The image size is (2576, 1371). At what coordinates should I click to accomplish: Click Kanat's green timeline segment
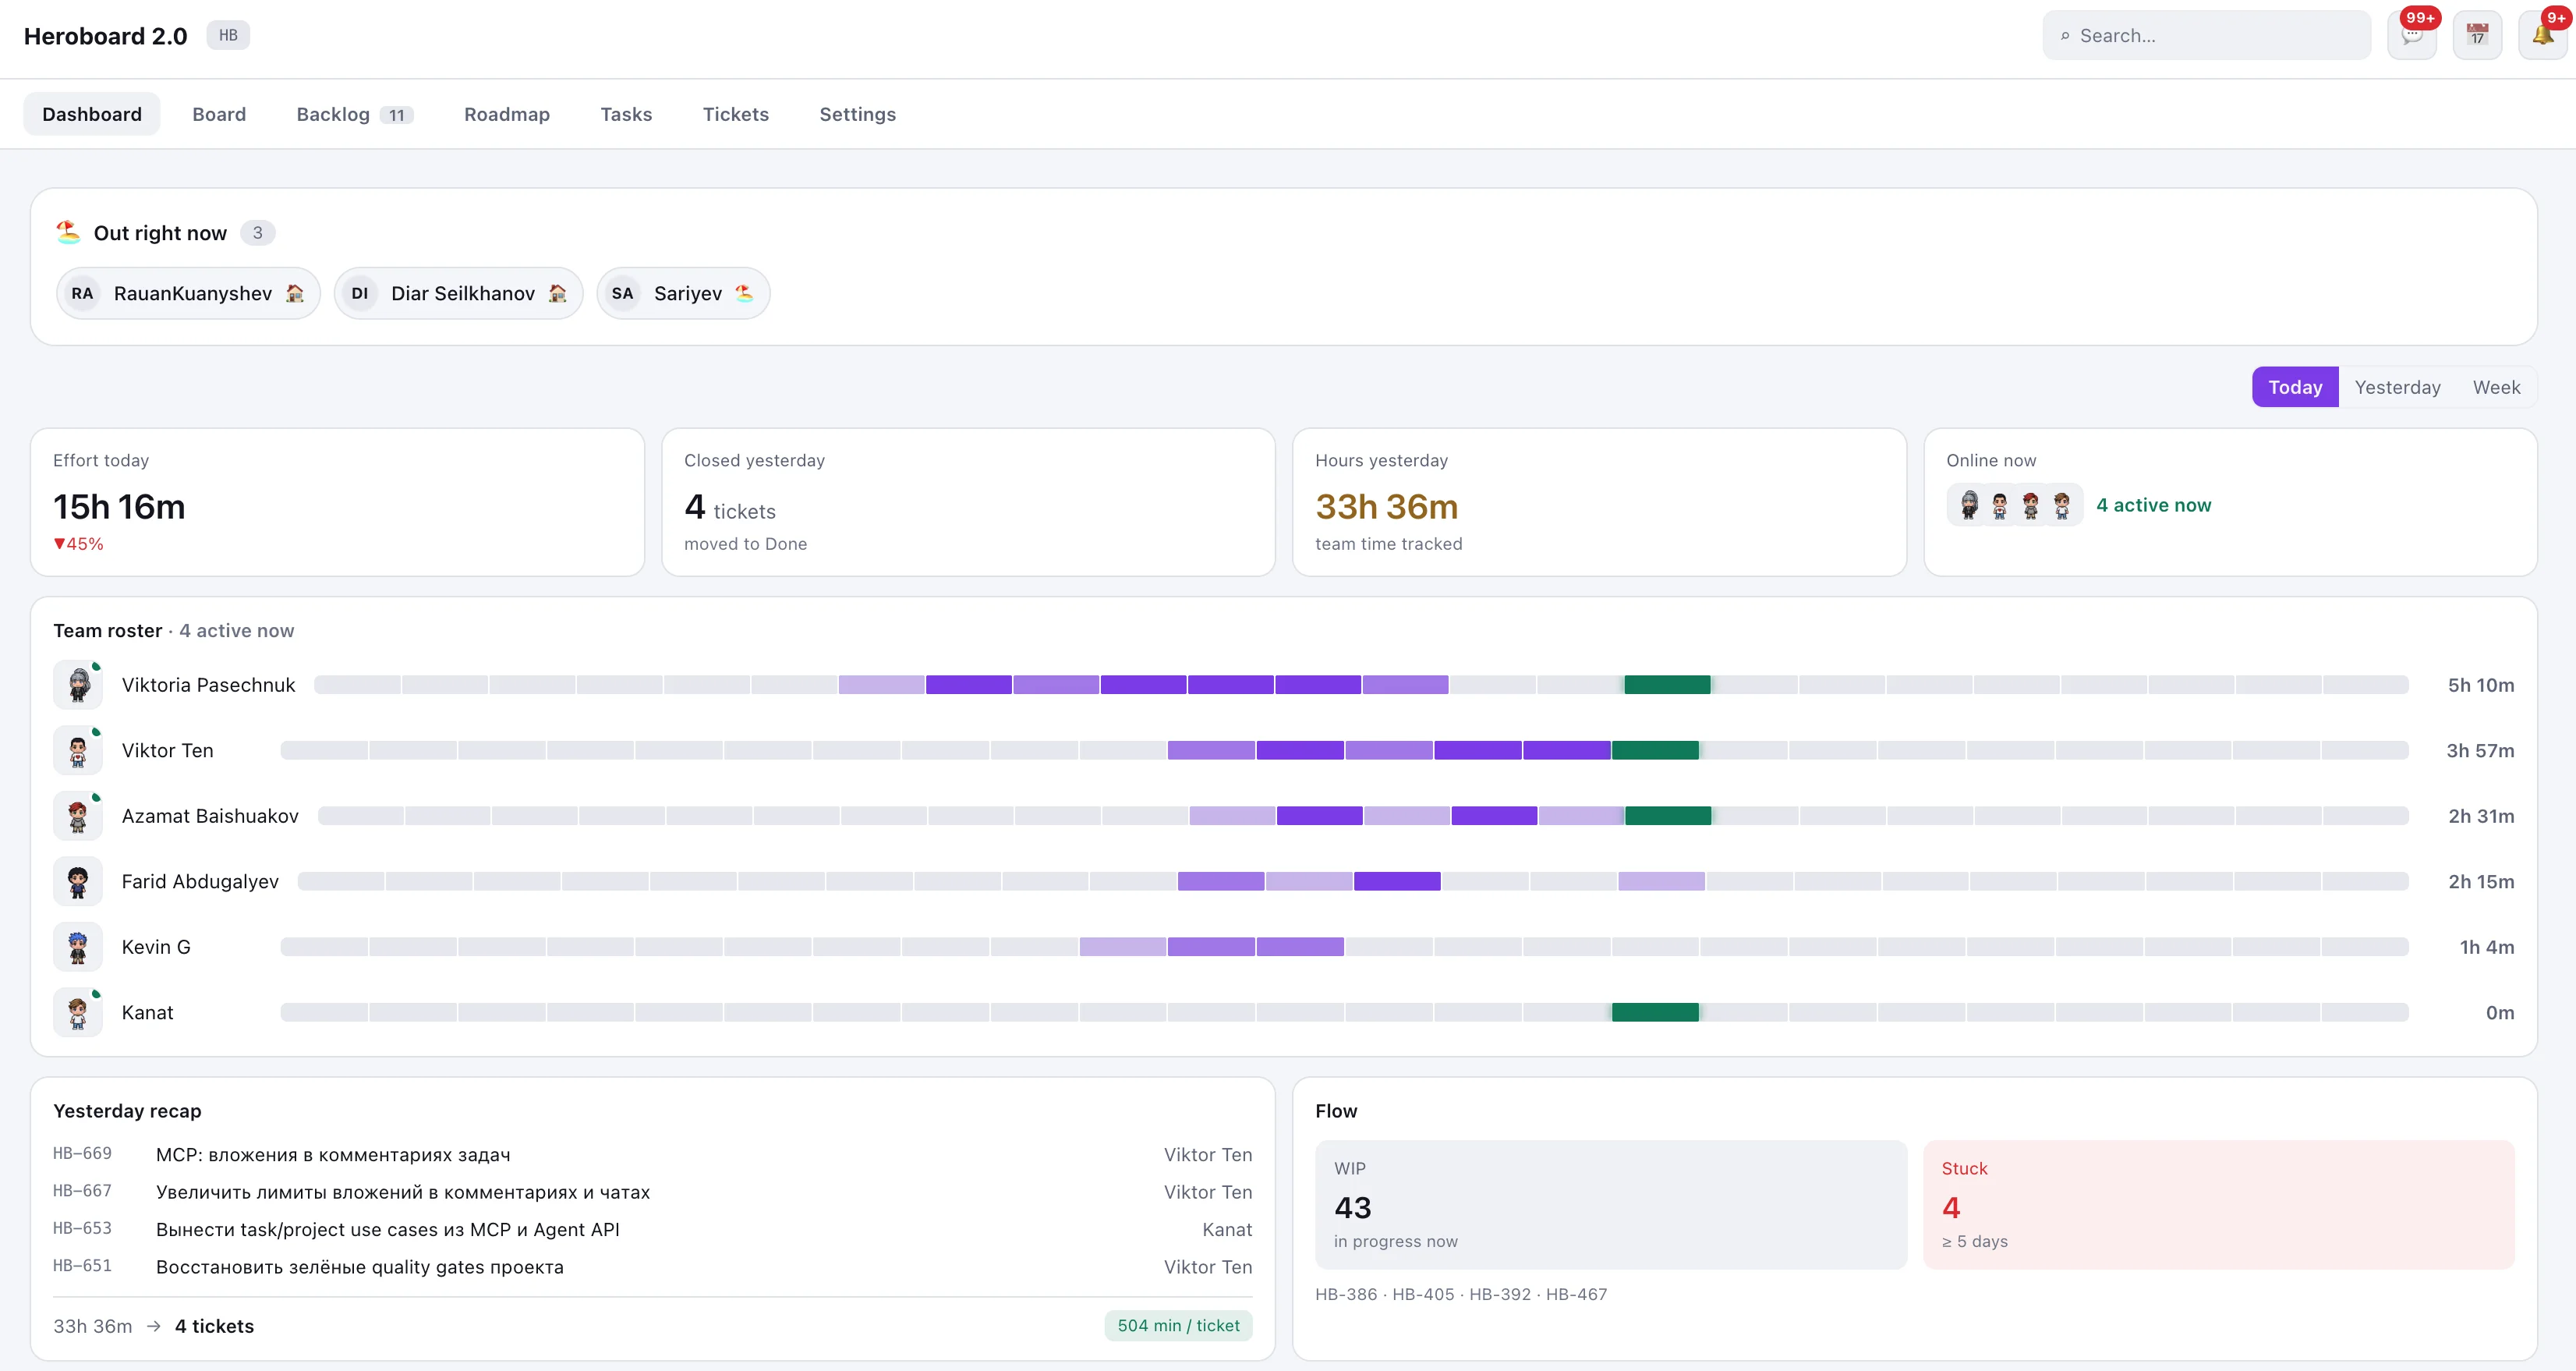[x=1655, y=1012]
